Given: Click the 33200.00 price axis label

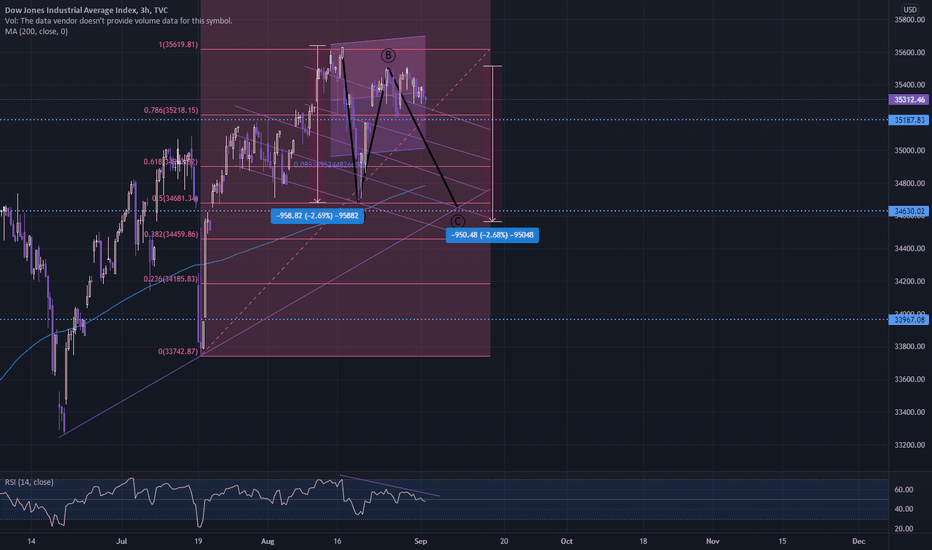Looking at the screenshot, I should click(909, 445).
